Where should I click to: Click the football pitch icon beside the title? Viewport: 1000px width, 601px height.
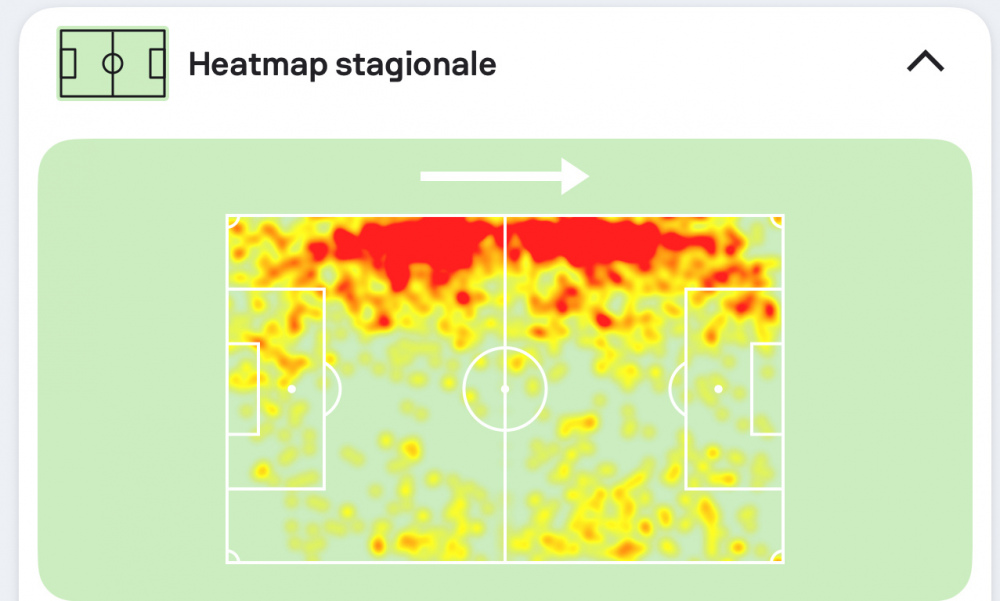[x=113, y=64]
